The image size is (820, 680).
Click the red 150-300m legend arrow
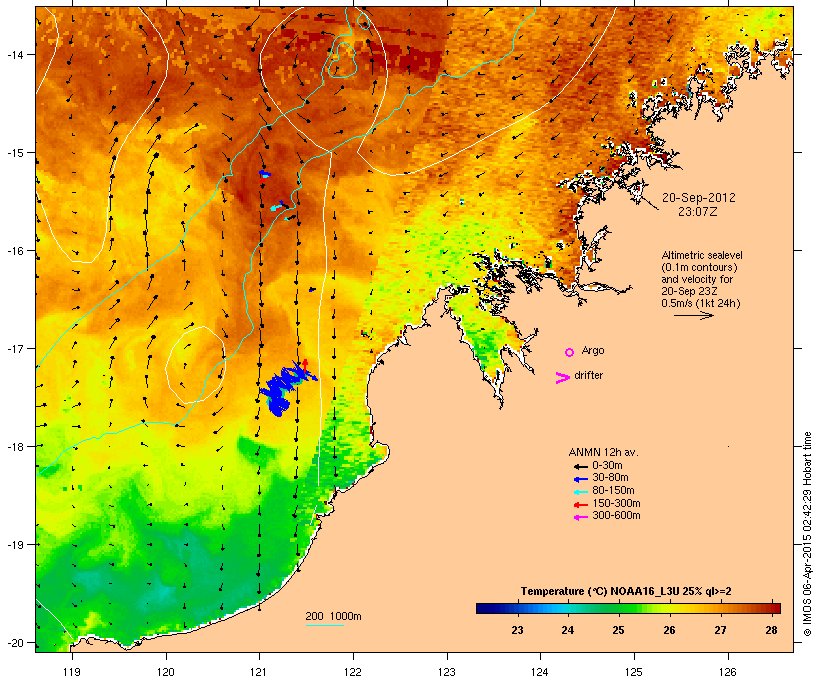click(x=580, y=505)
